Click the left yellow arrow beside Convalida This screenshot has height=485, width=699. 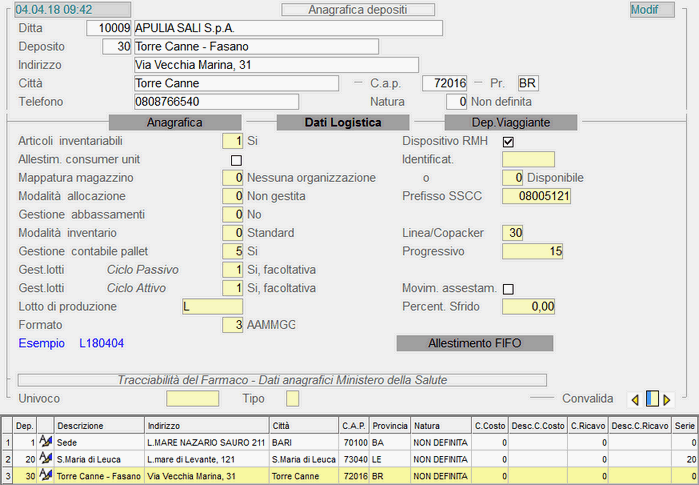click(634, 400)
